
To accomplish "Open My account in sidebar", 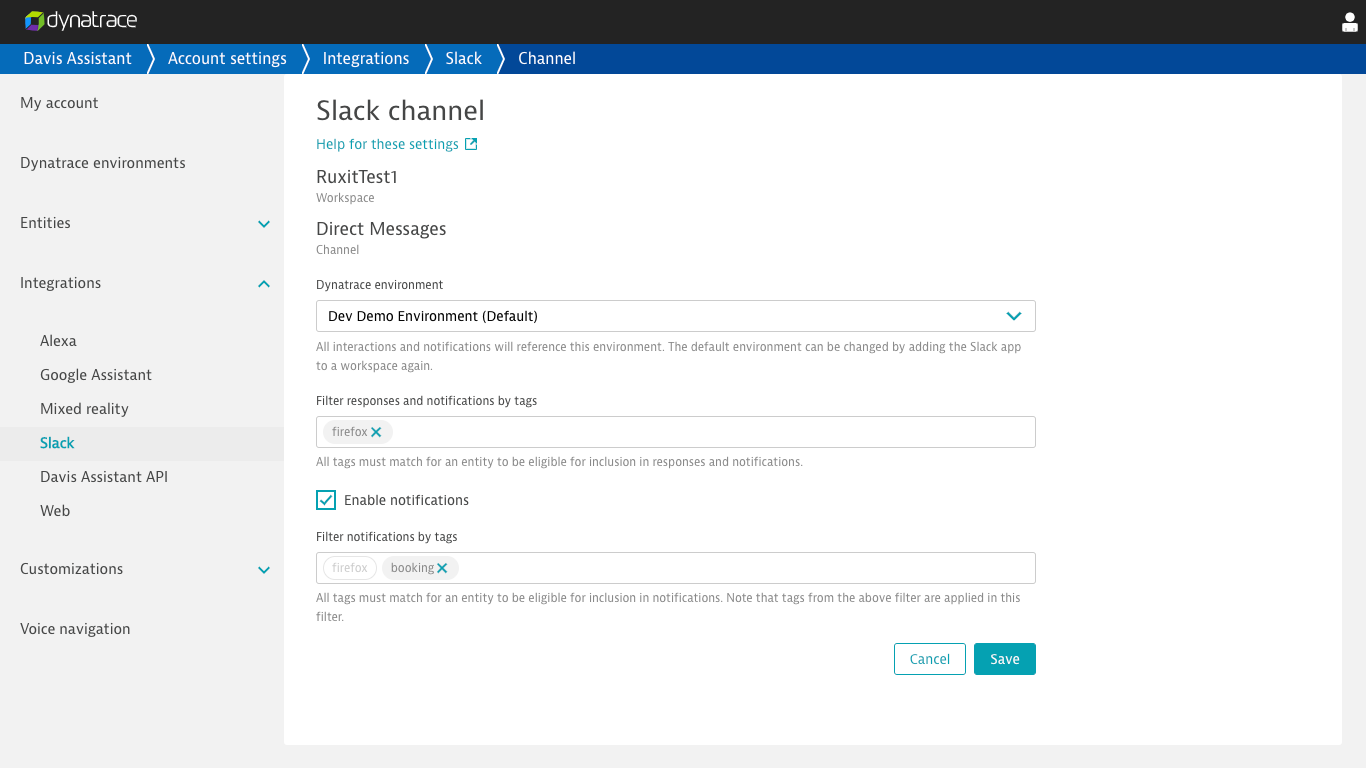I will [59, 103].
